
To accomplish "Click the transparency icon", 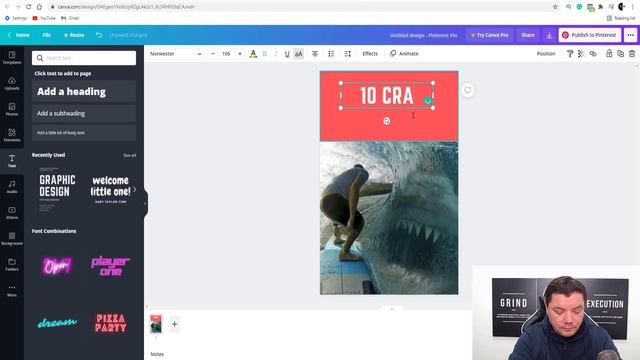I will pyautogui.click(x=581, y=54).
